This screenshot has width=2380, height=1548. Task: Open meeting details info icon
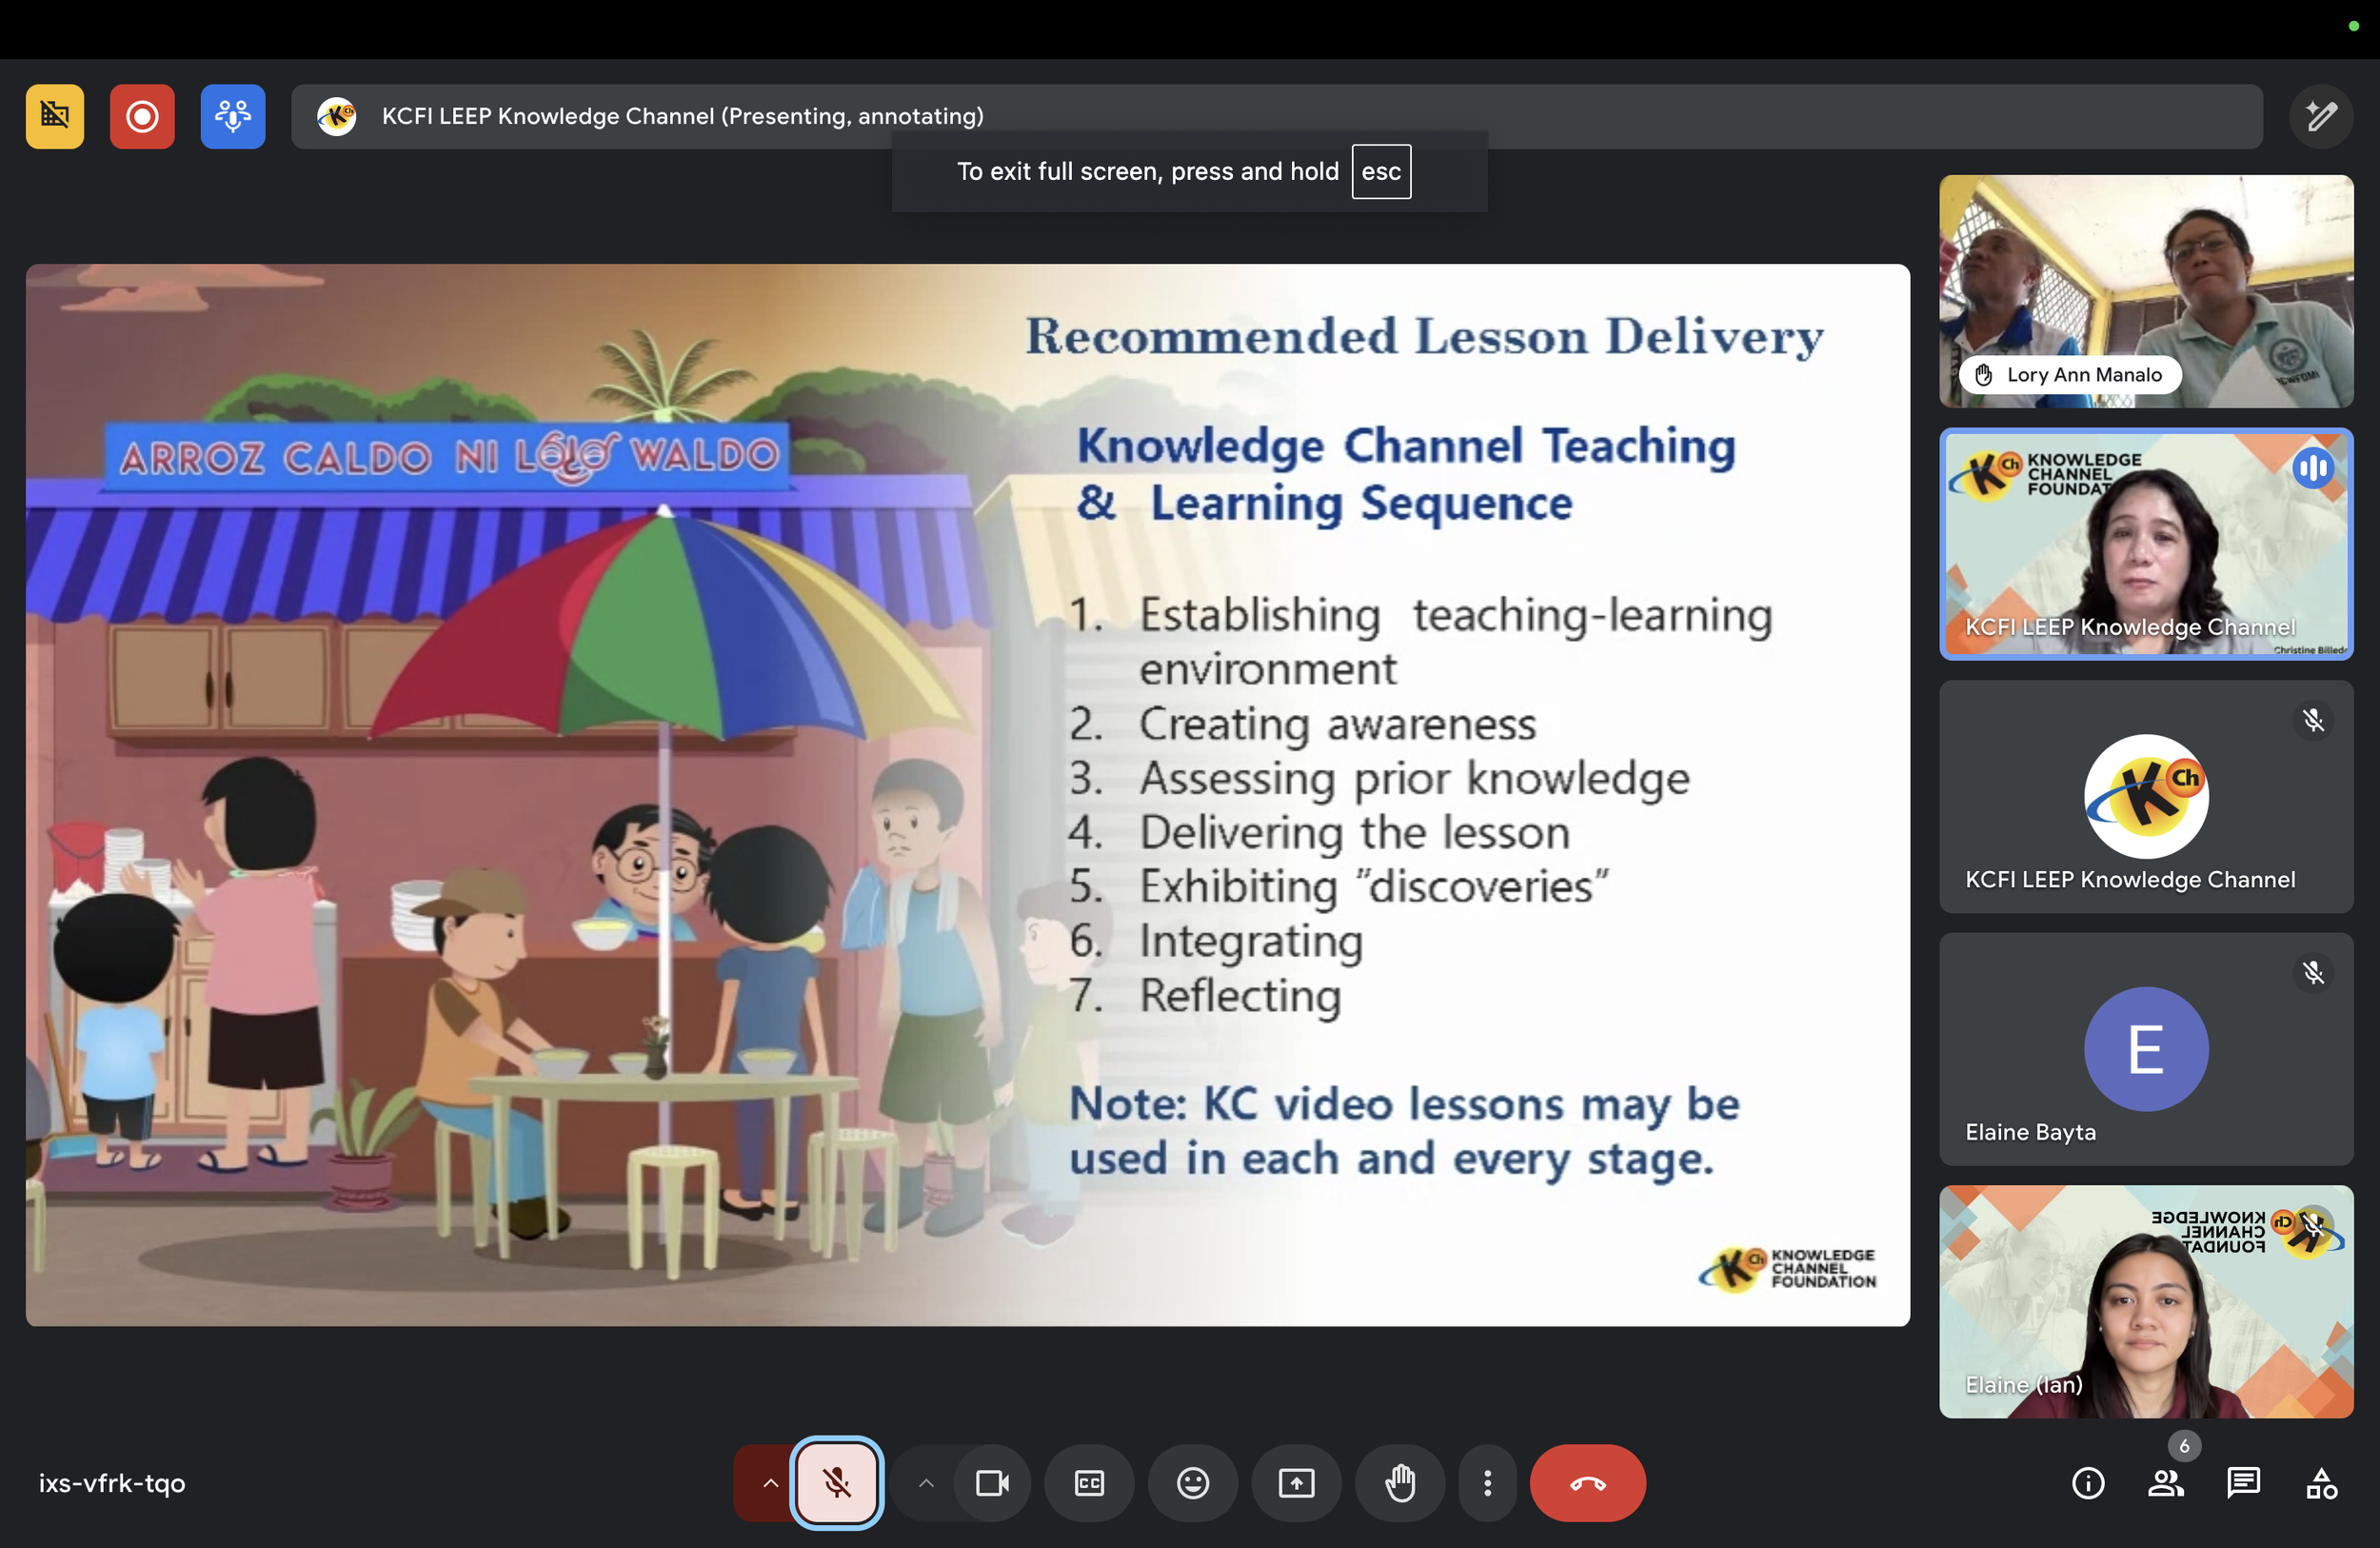coord(2088,1483)
